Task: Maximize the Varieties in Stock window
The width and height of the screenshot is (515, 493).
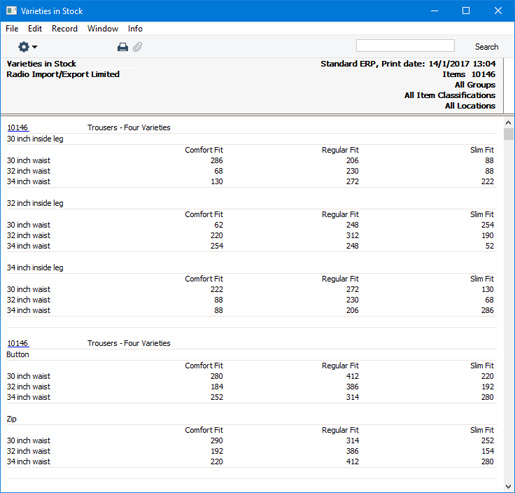Action: tap(466, 11)
